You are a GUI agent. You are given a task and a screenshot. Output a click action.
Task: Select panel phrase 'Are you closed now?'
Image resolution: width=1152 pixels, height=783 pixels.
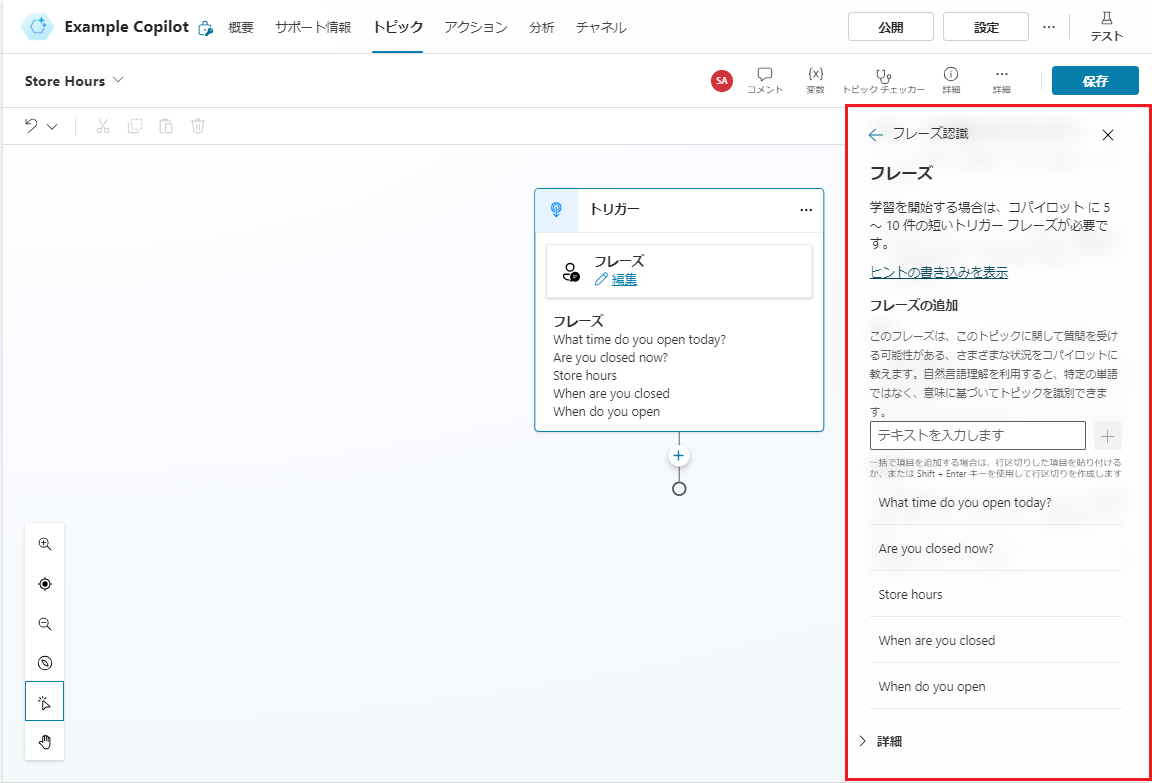[996, 548]
